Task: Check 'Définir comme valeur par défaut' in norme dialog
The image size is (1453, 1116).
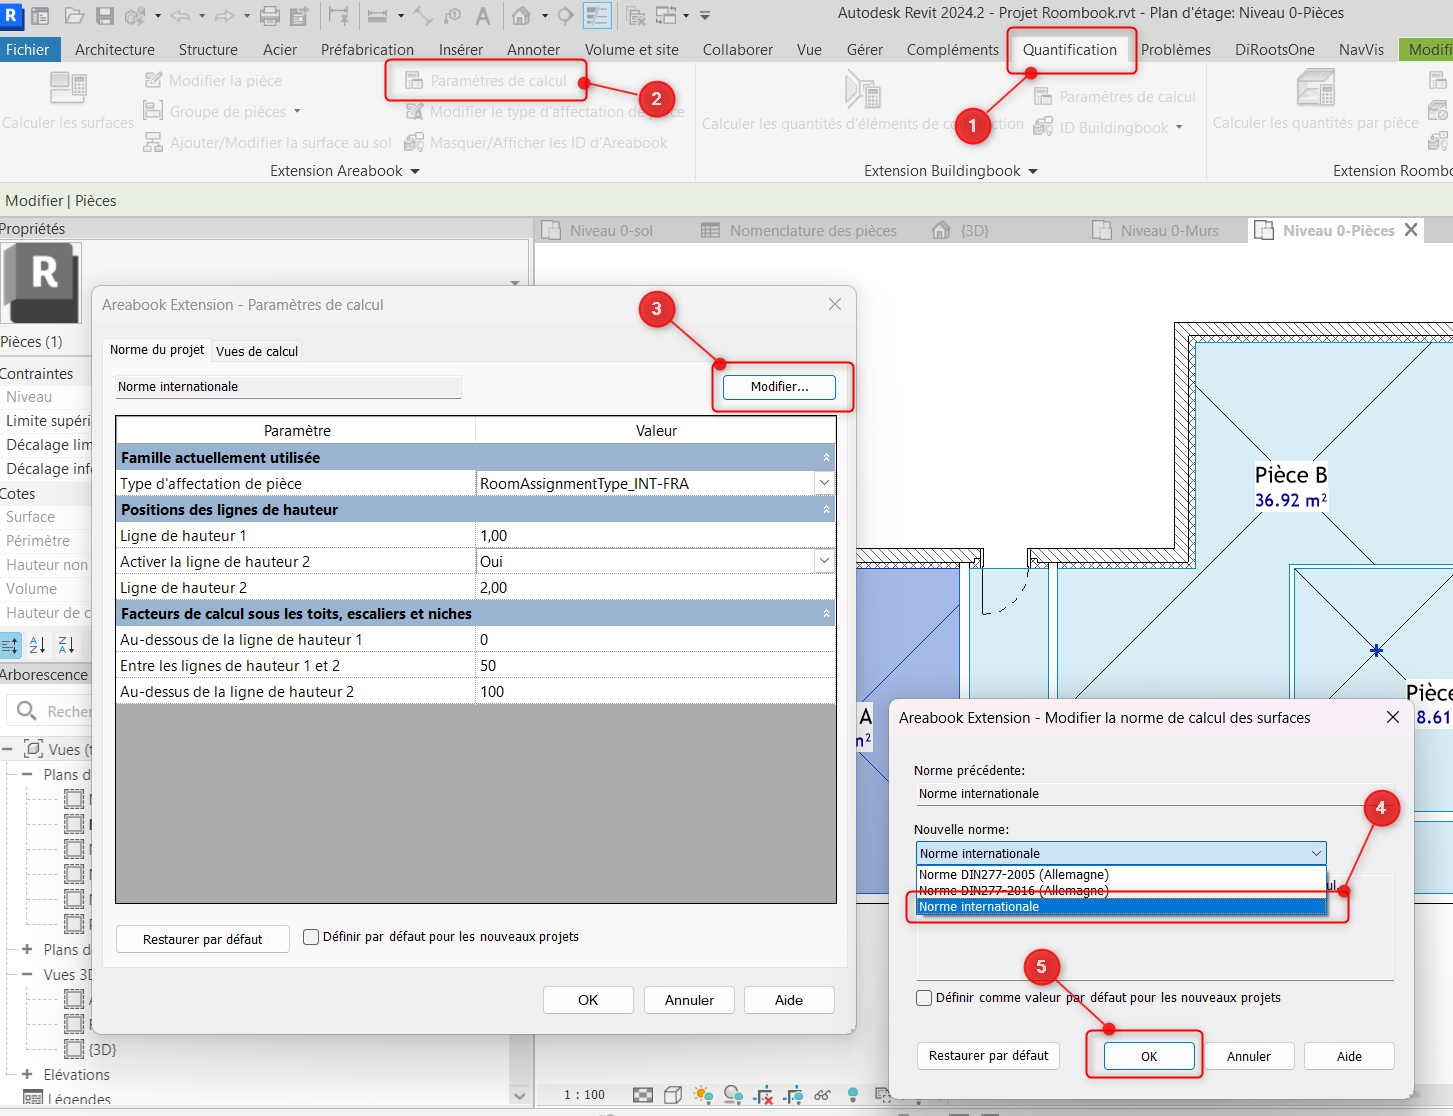Action: [x=924, y=998]
